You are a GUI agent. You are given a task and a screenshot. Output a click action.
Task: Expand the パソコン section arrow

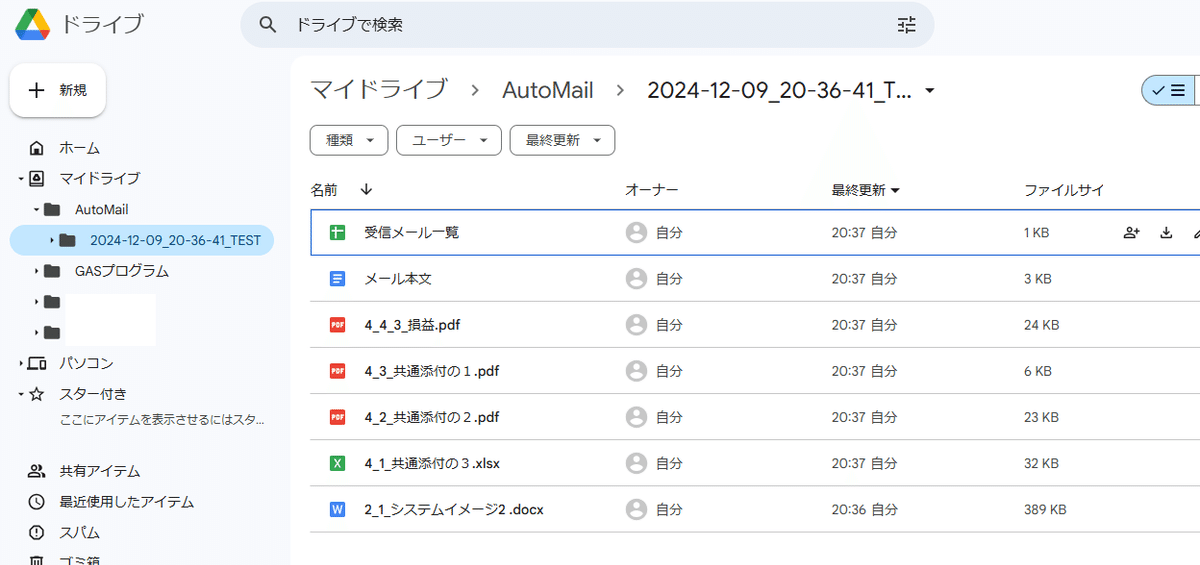coord(21,363)
